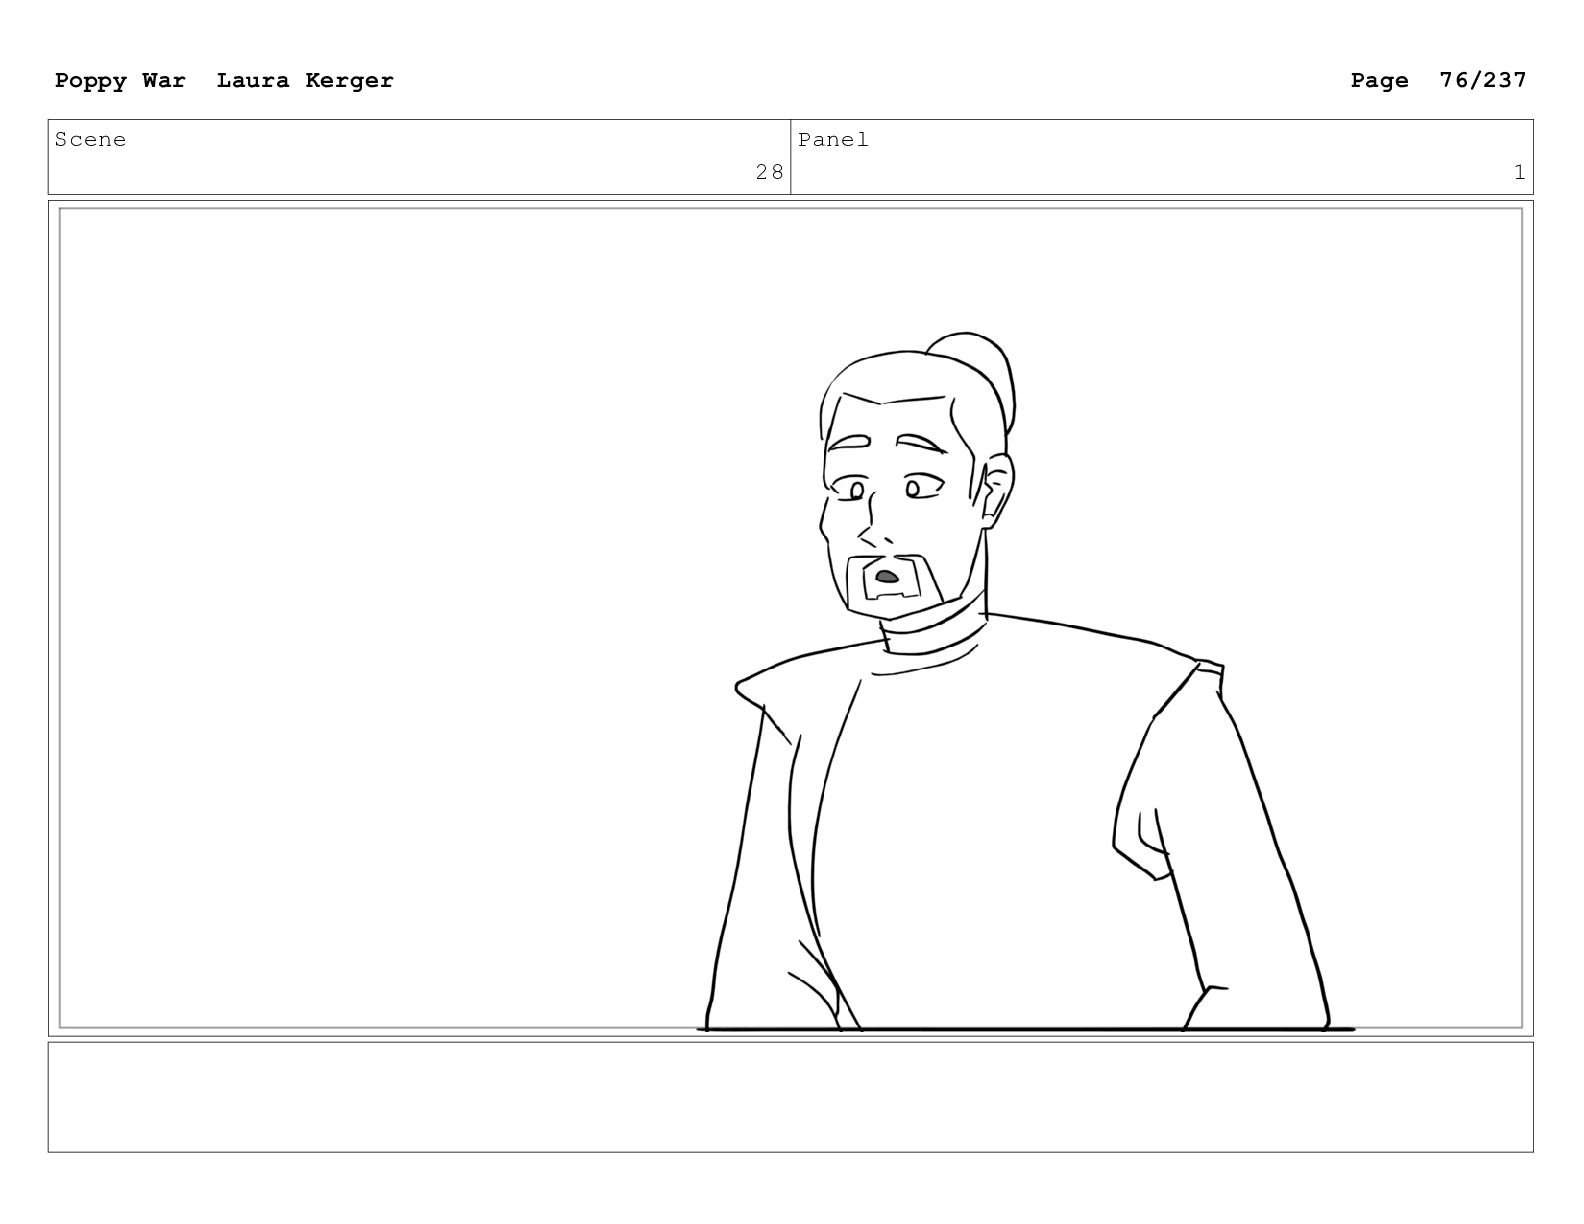Click the 'Scene' label
Screen dimensions: 1584x1224
pos(91,140)
